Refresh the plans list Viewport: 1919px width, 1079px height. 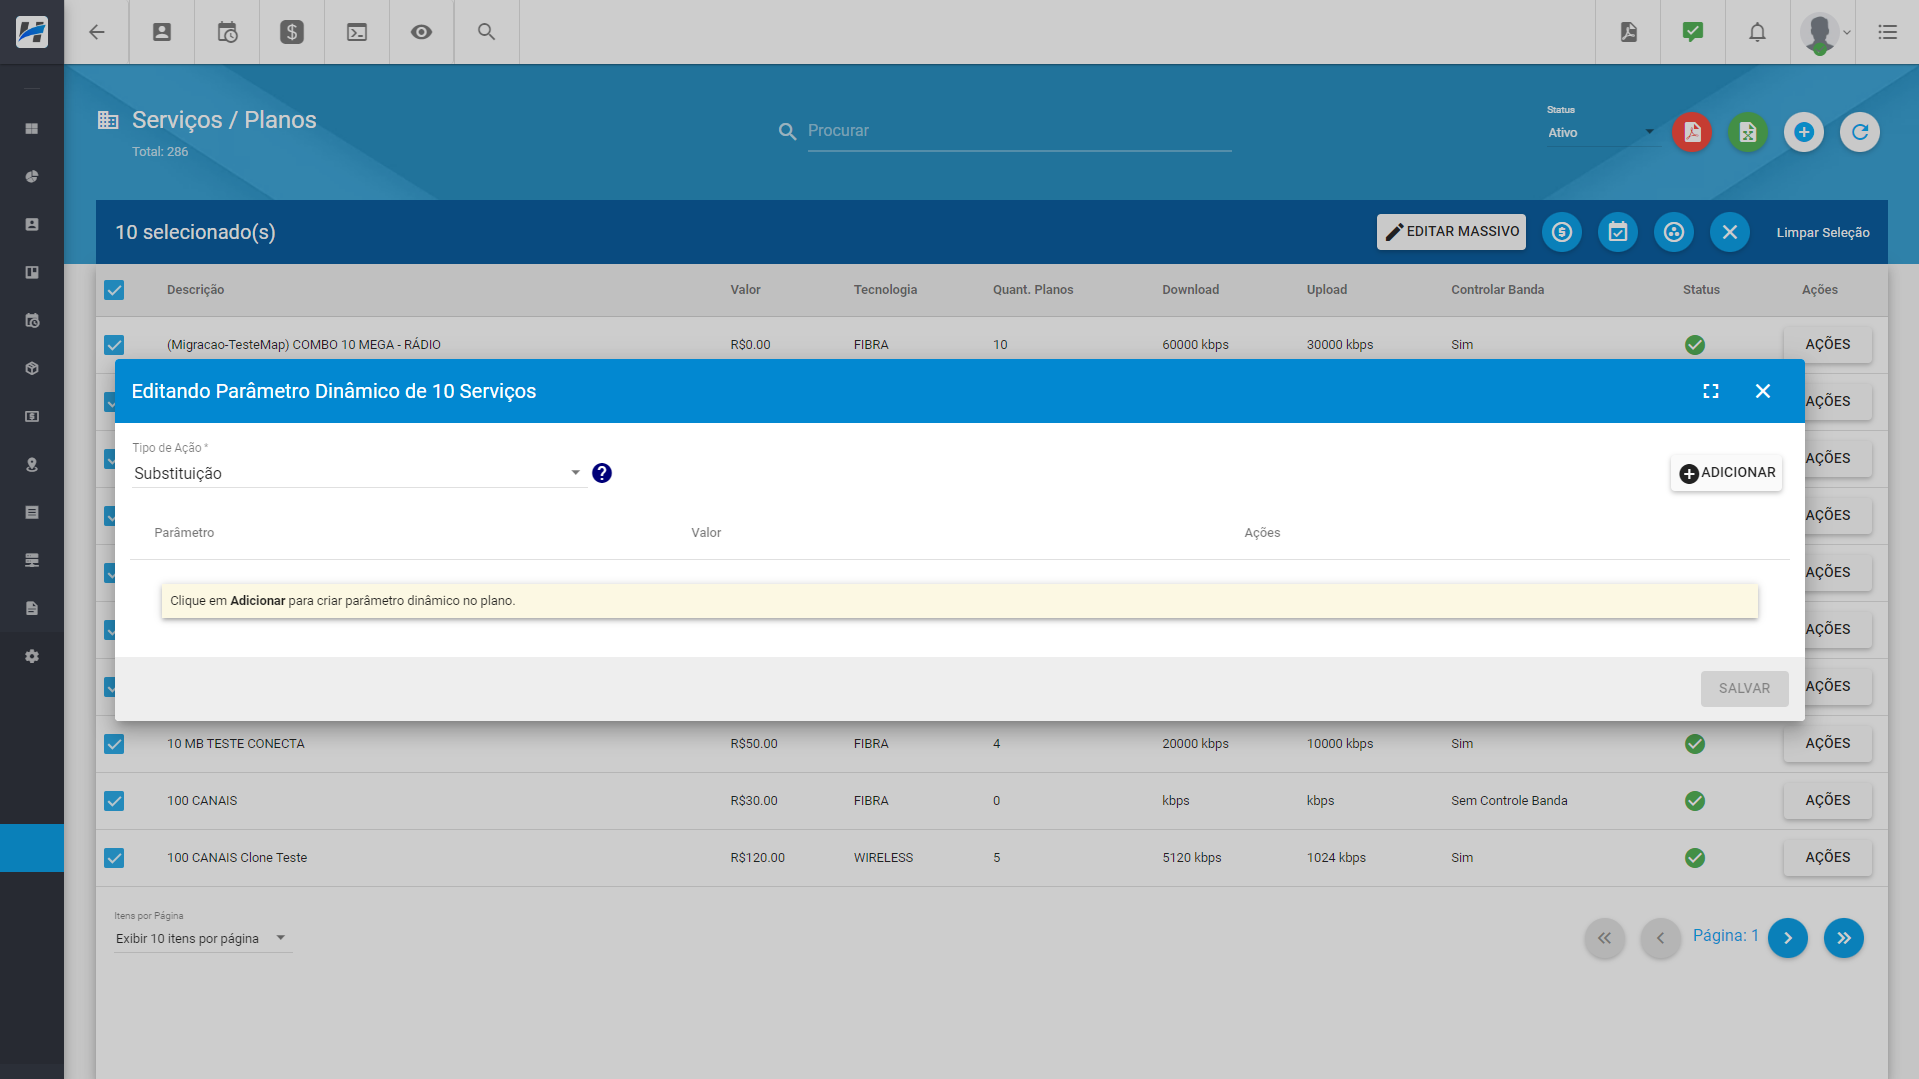click(1860, 132)
